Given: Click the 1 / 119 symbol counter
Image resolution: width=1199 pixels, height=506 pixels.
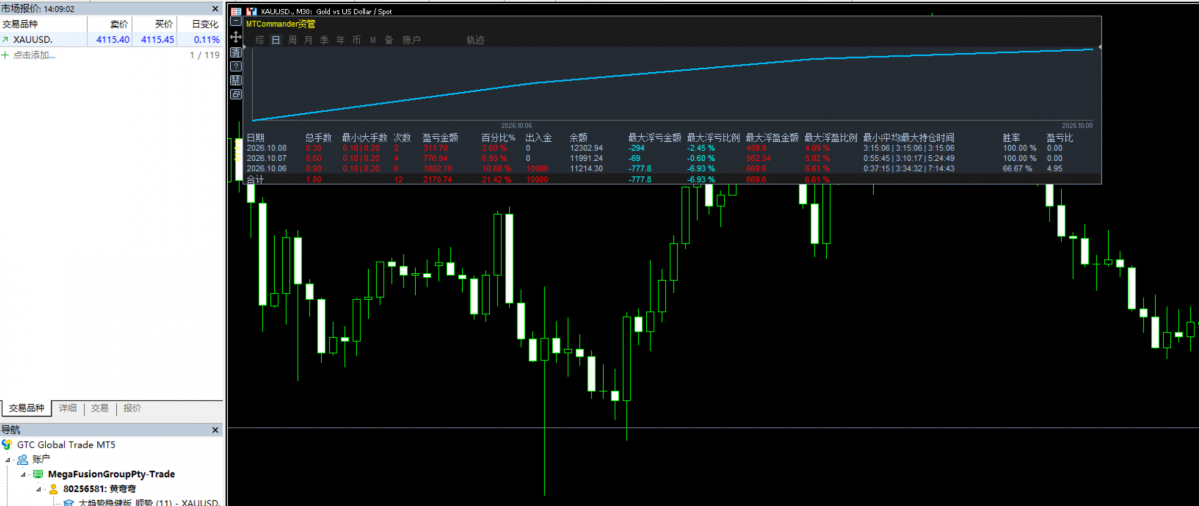Looking at the screenshot, I should [x=204, y=55].
